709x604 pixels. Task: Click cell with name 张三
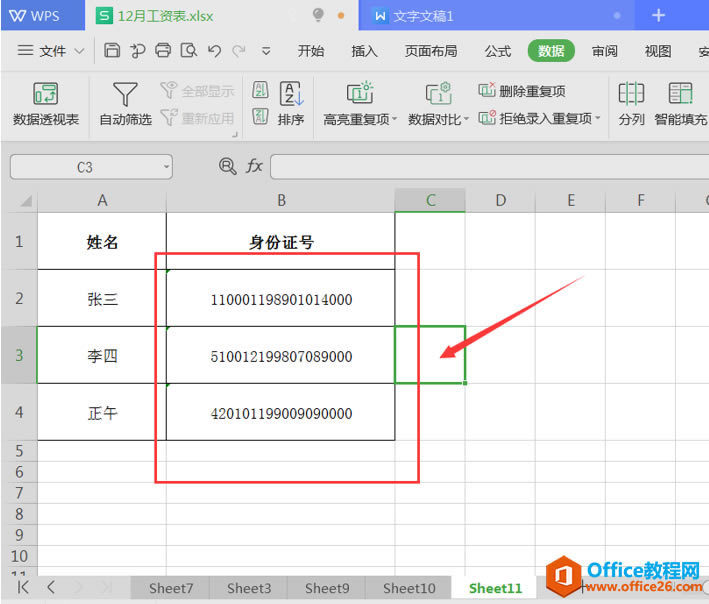click(x=102, y=298)
